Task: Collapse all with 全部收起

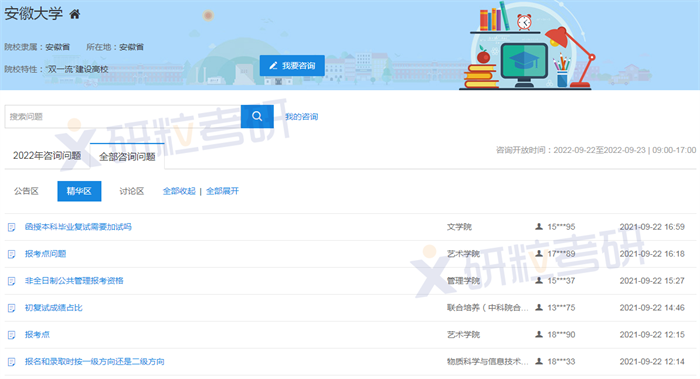Action: point(179,191)
